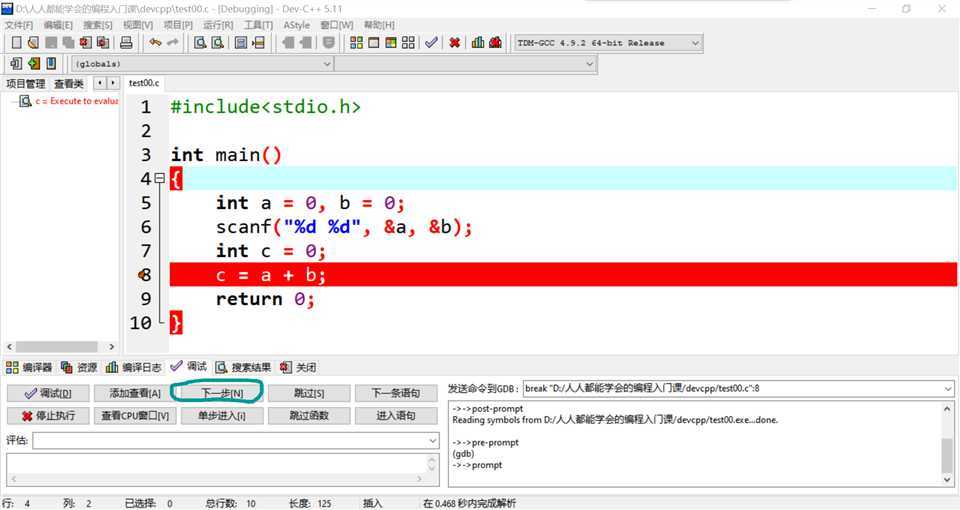Switch to the 编译日志 bottom tab

[x=133, y=367]
